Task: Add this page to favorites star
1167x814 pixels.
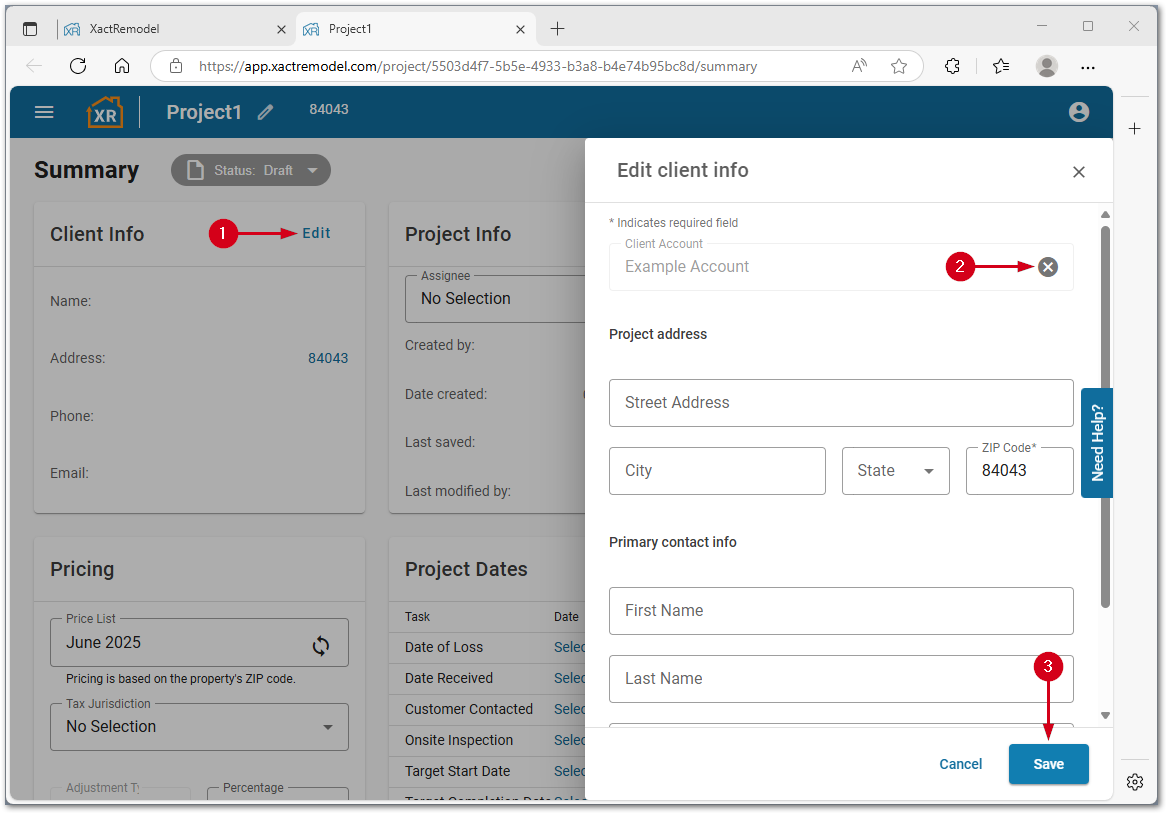Action: coord(899,66)
